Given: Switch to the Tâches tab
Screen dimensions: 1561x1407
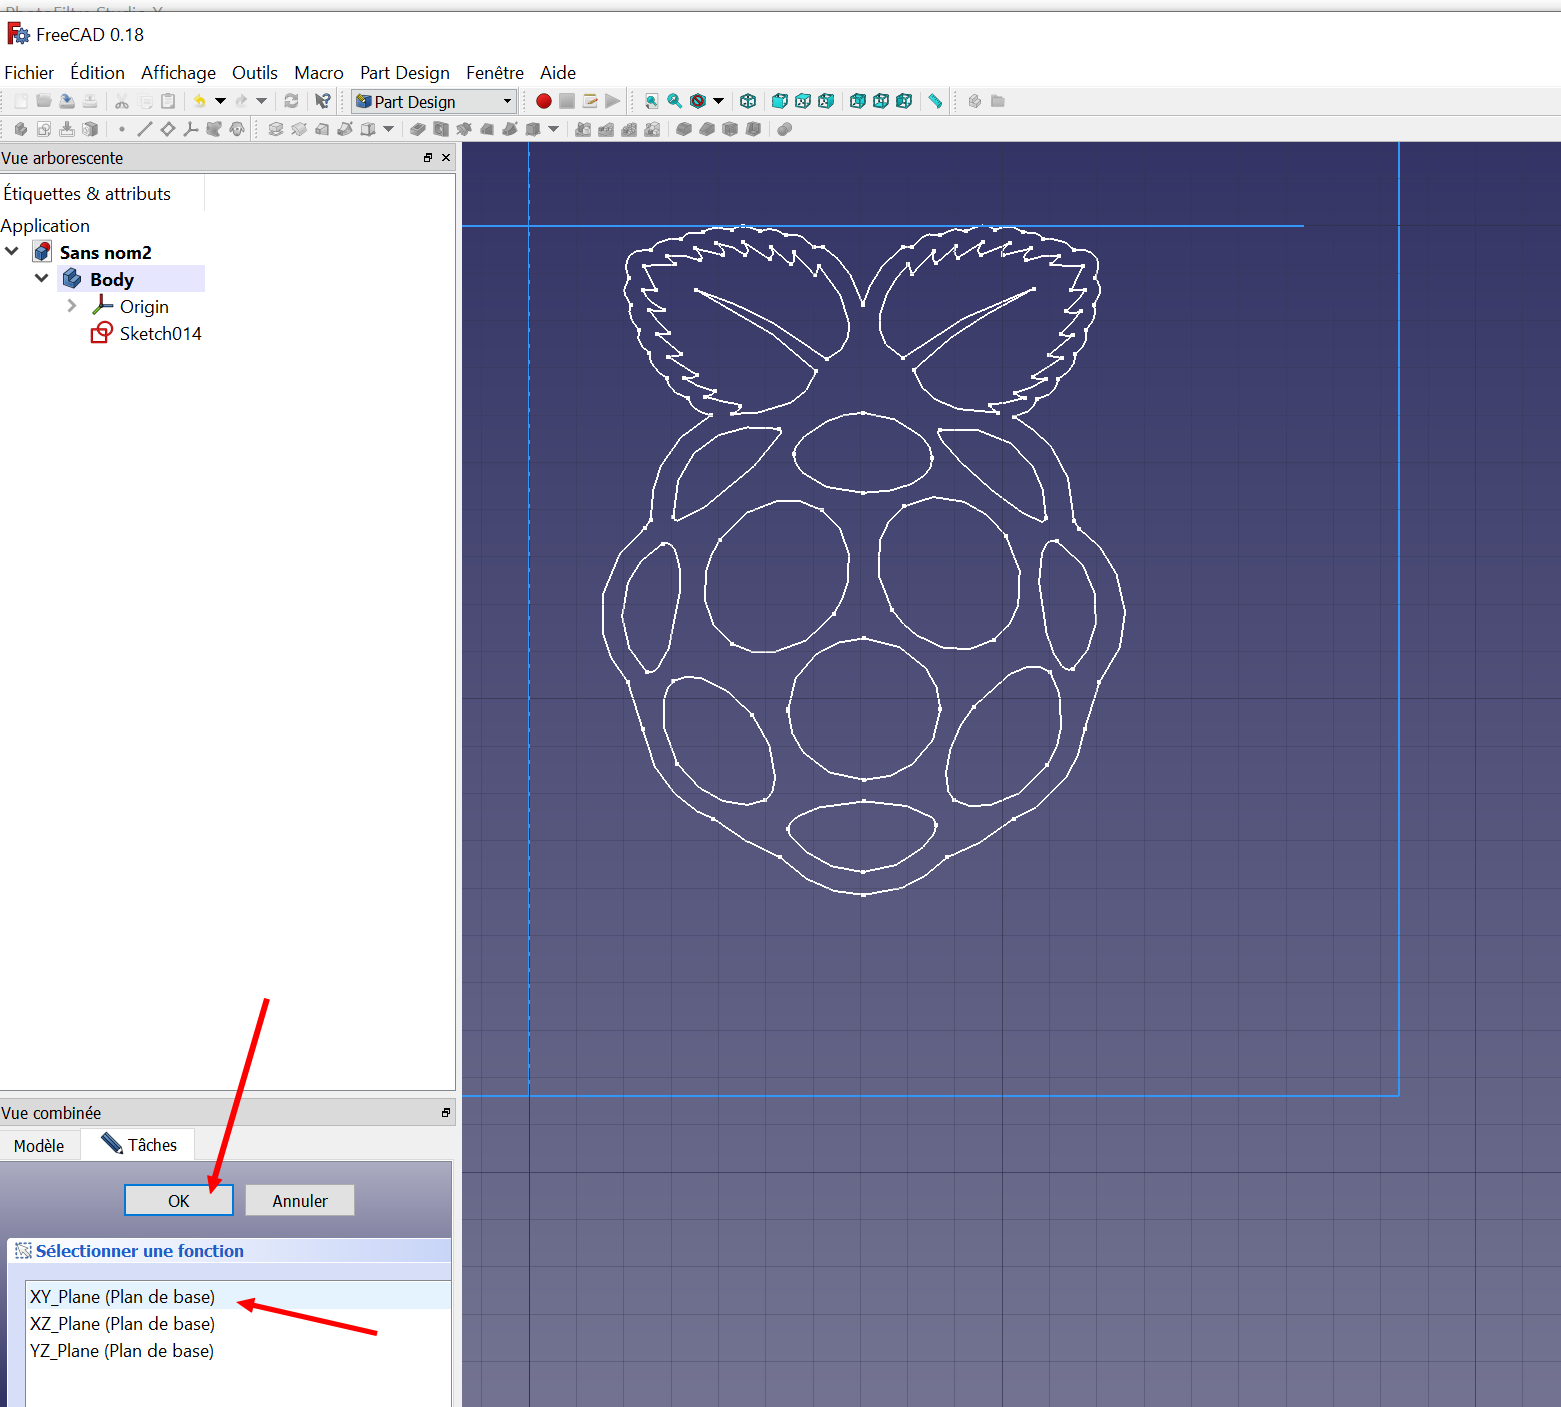Looking at the screenshot, I should tap(138, 1145).
